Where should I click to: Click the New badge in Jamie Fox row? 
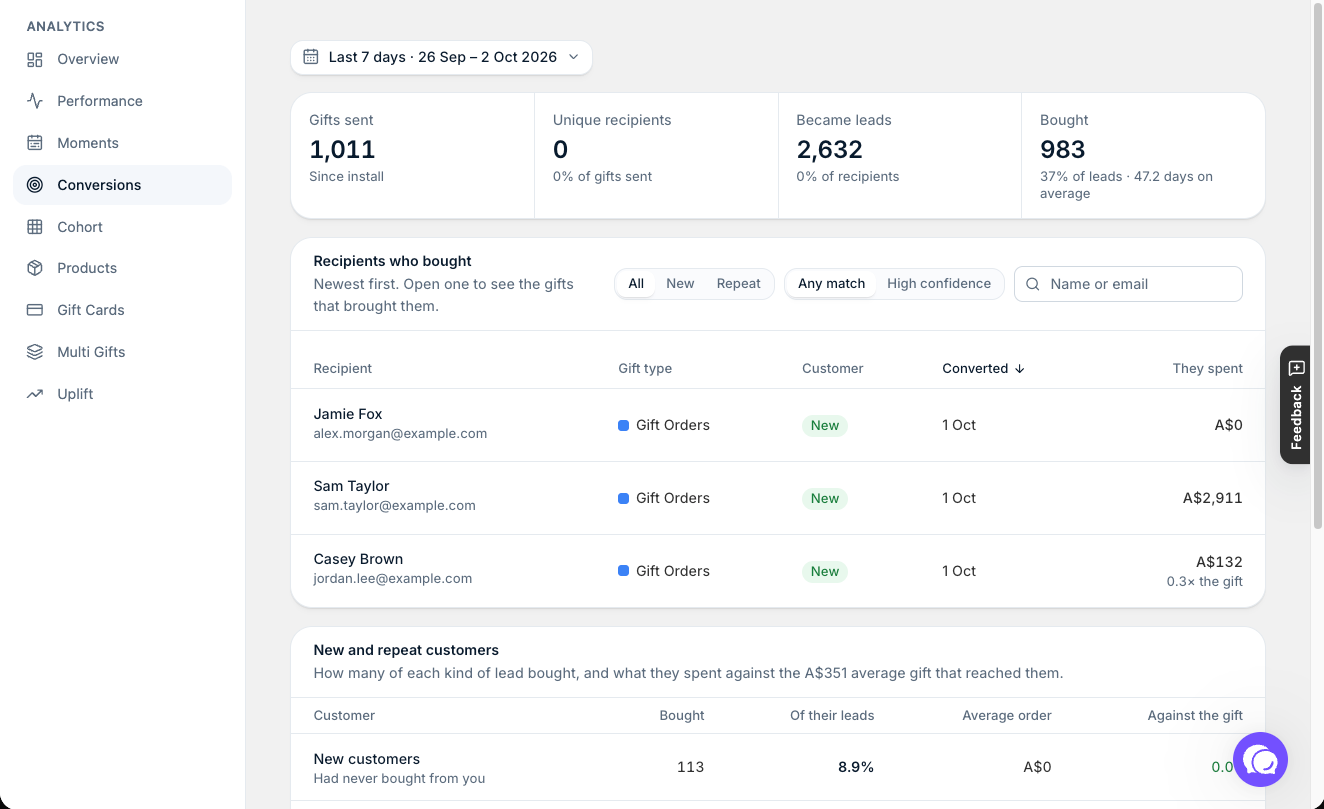825,425
